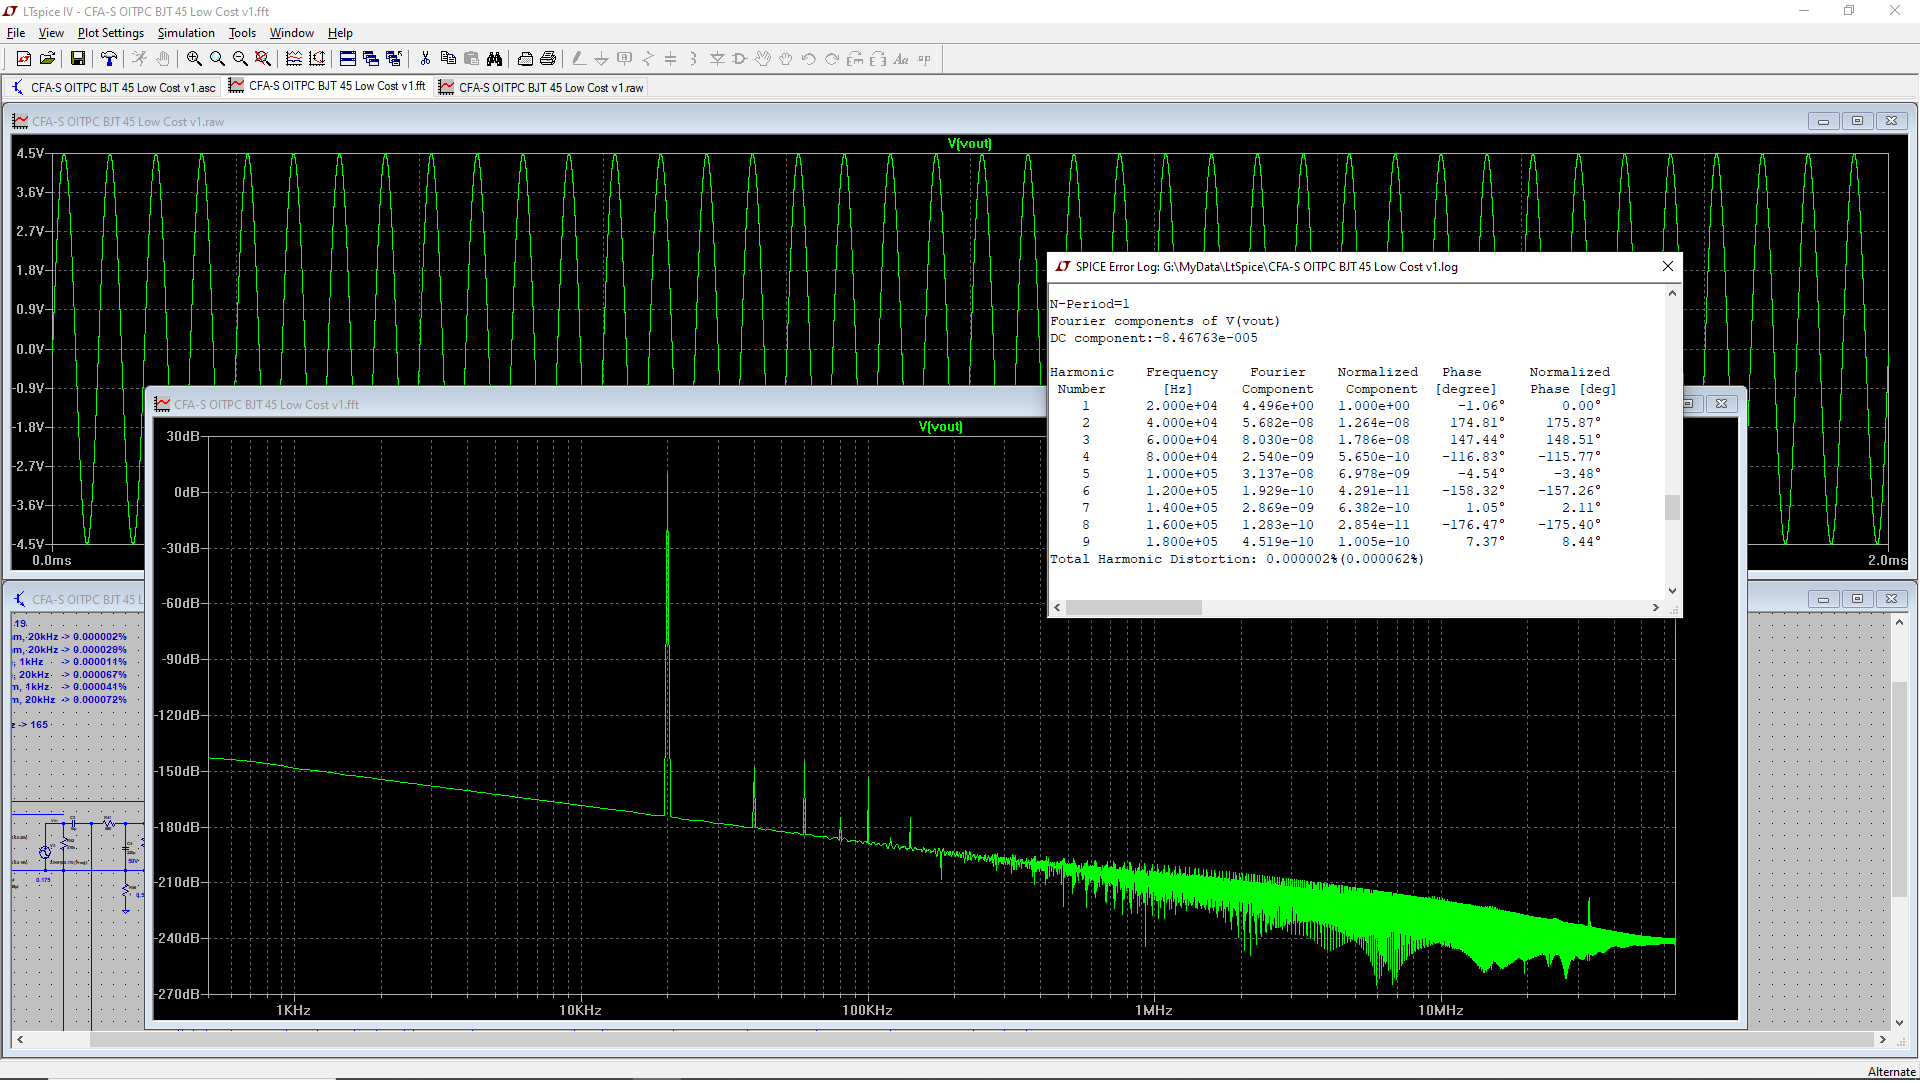Close the FFT plot child window
Screen dimensions: 1920x1083
(x=1721, y=404)
